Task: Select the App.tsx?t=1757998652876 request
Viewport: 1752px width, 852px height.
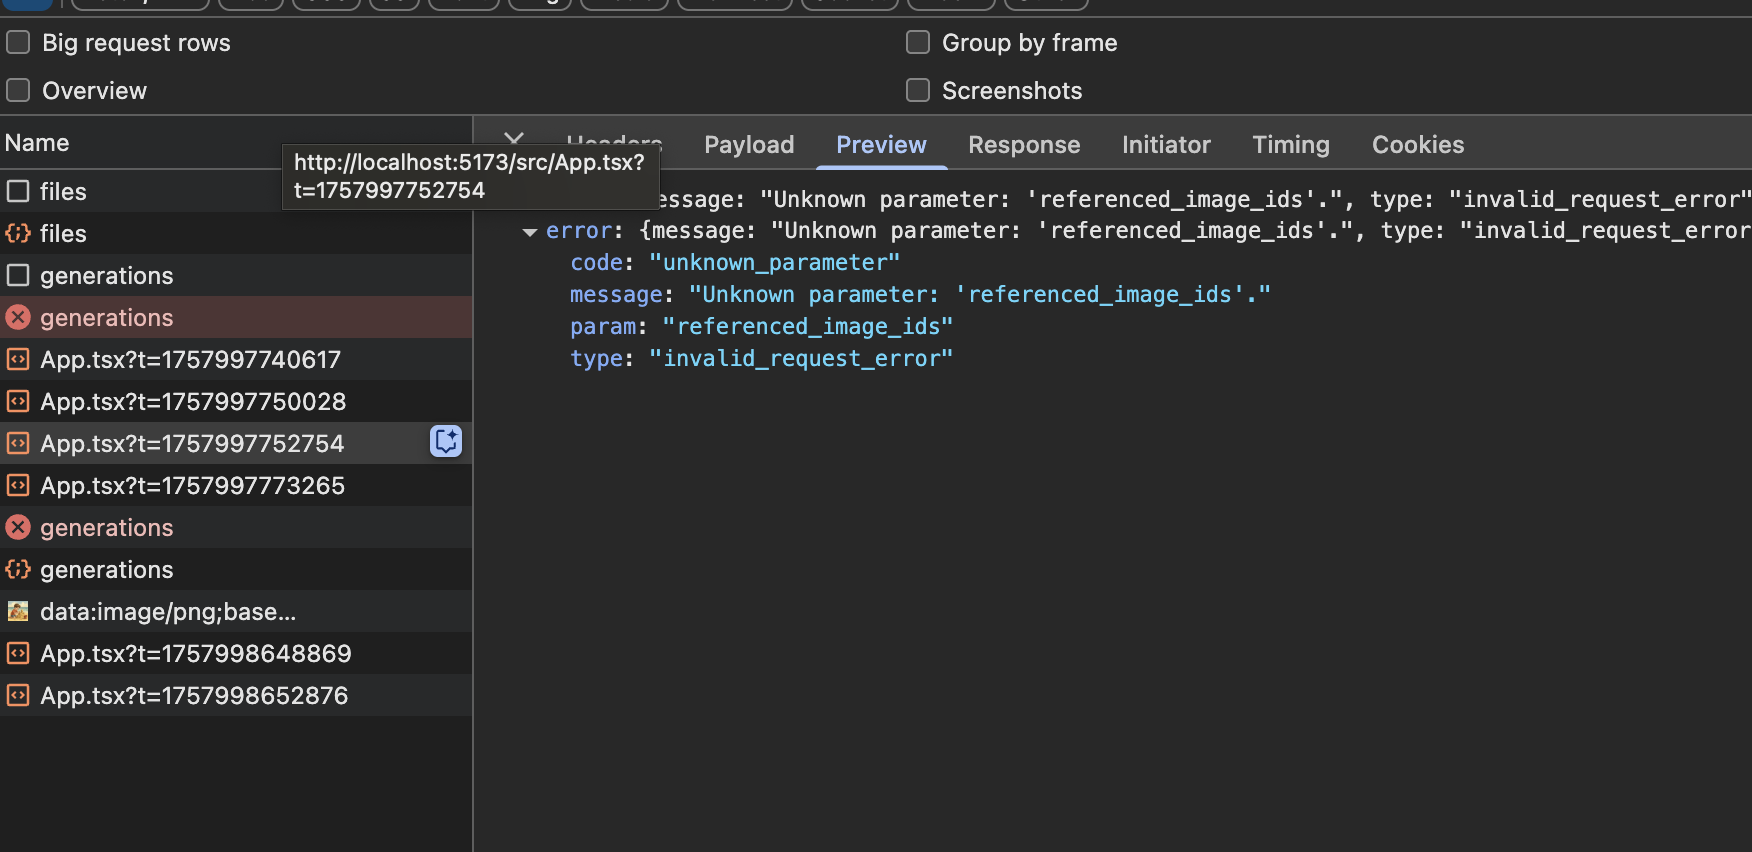Action: point(194,695)
